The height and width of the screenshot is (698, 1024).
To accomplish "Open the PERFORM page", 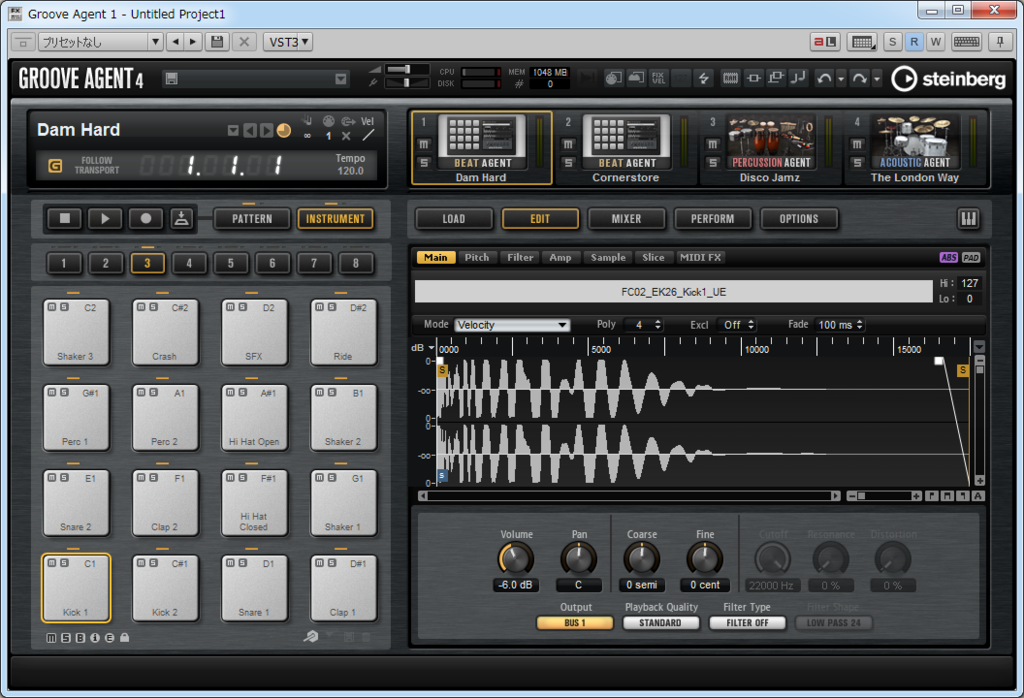I will click(x=712, y=219).
